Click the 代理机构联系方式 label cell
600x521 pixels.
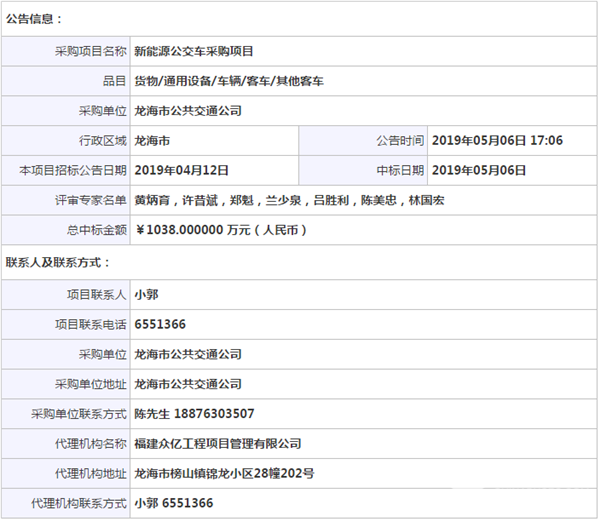pyautogui.click(x=79, y=503)
